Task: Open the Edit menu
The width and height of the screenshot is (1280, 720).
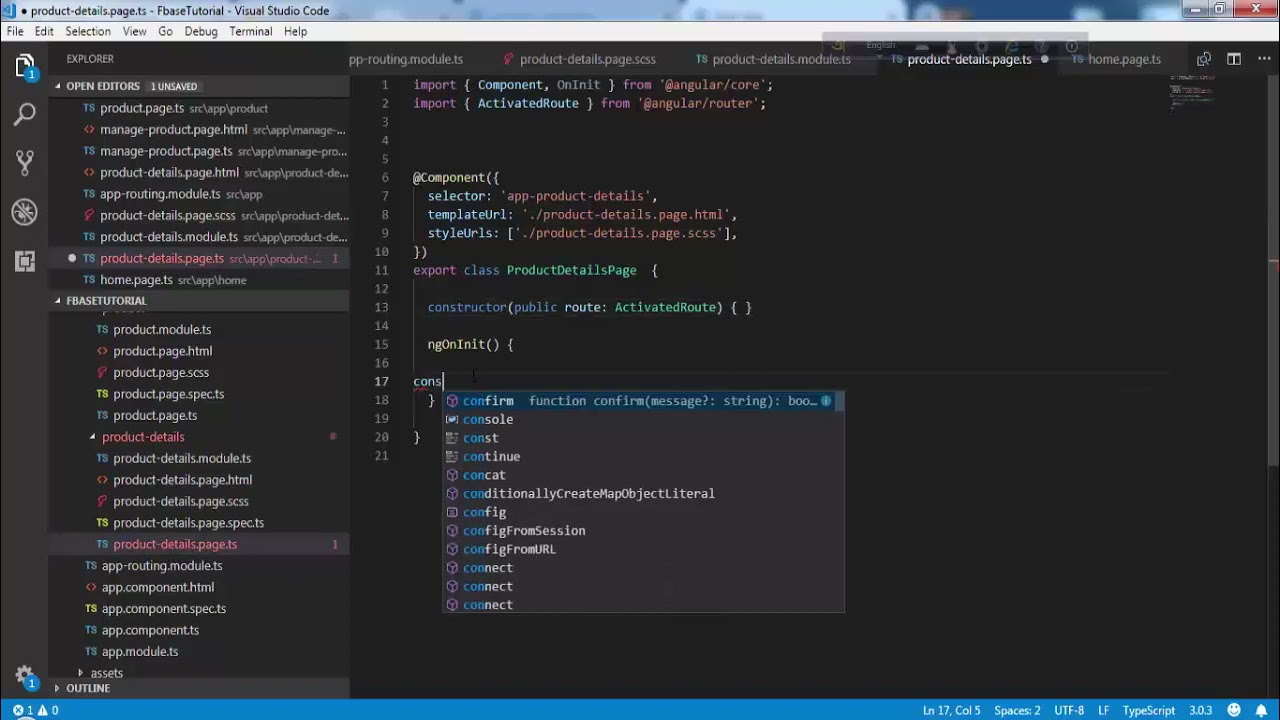Action: click(44, 31)
